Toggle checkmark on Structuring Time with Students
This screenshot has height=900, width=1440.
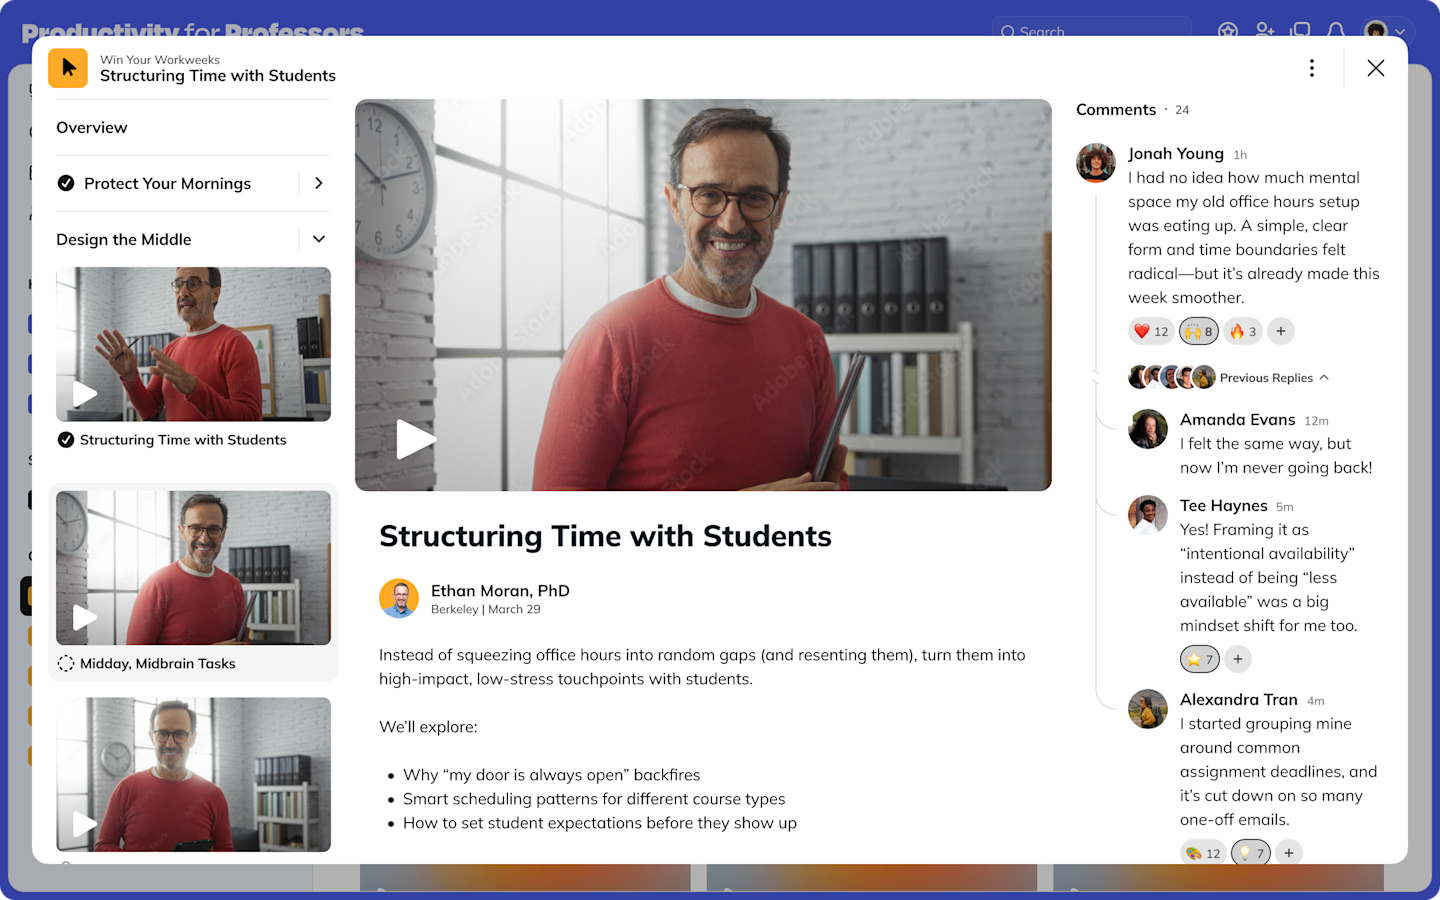tap(64, 440)
